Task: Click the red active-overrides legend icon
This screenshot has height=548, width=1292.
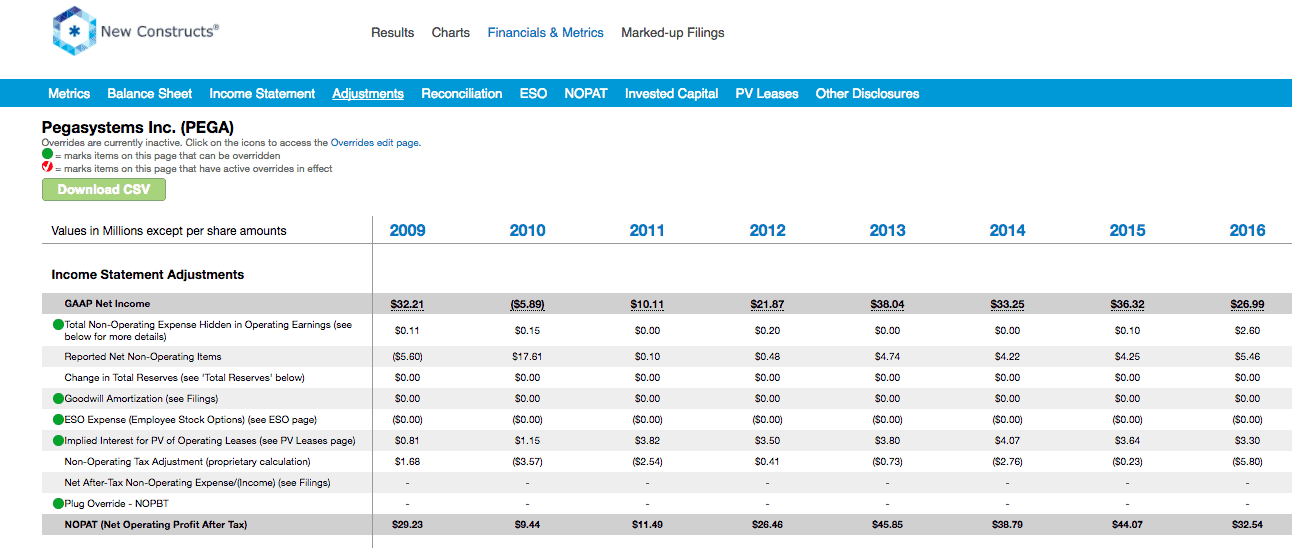Action: click(x=47, y=169)
